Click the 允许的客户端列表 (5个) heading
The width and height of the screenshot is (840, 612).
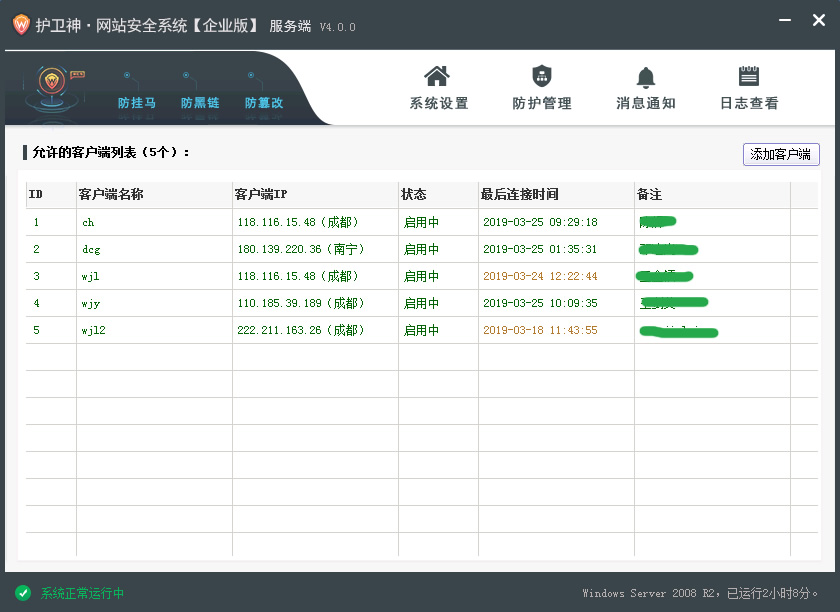click(x=110, y=152)
